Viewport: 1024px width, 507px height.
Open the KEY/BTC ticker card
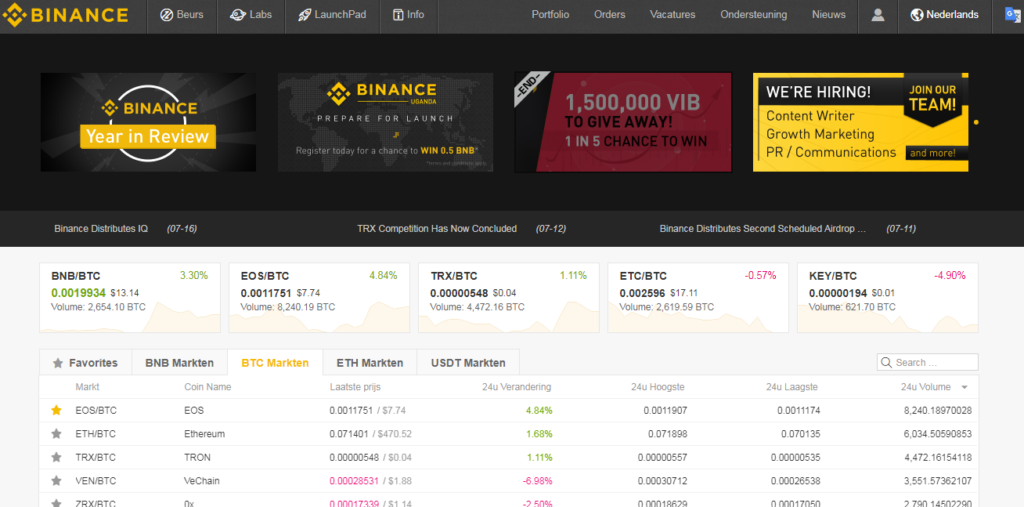coord(888,297)
